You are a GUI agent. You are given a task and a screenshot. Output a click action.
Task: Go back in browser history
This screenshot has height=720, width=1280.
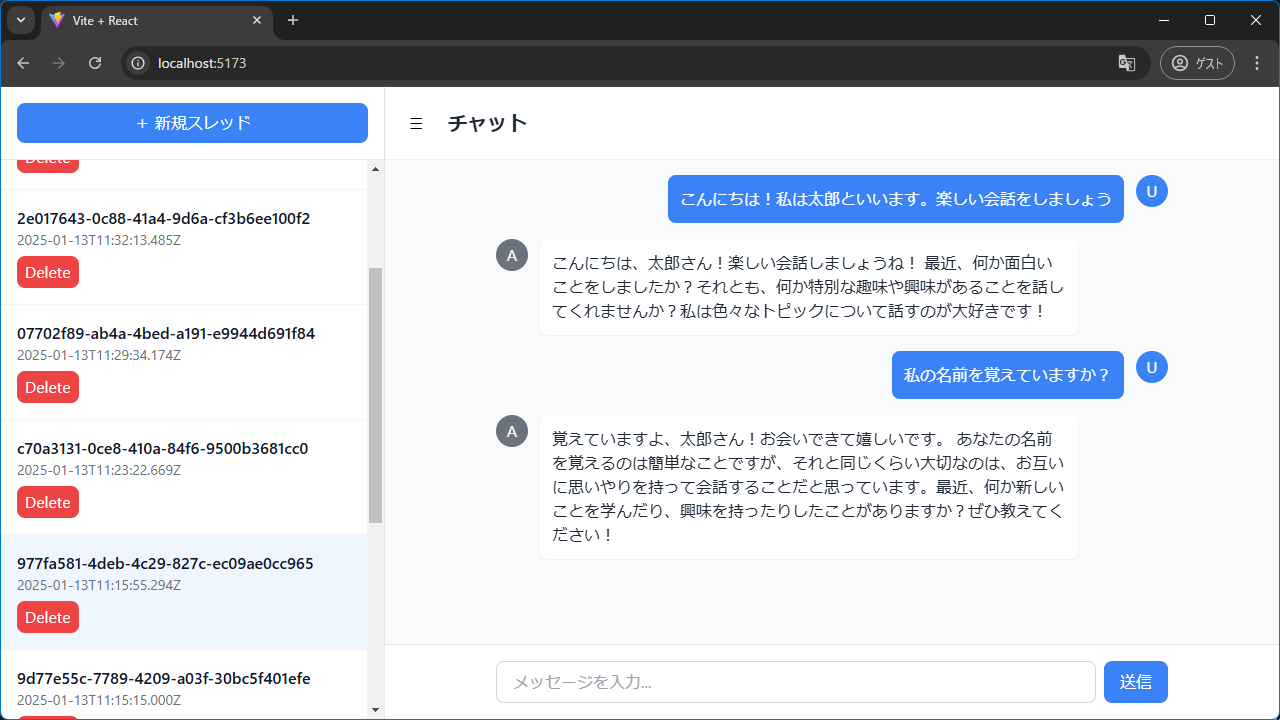[x=23, y=63]
